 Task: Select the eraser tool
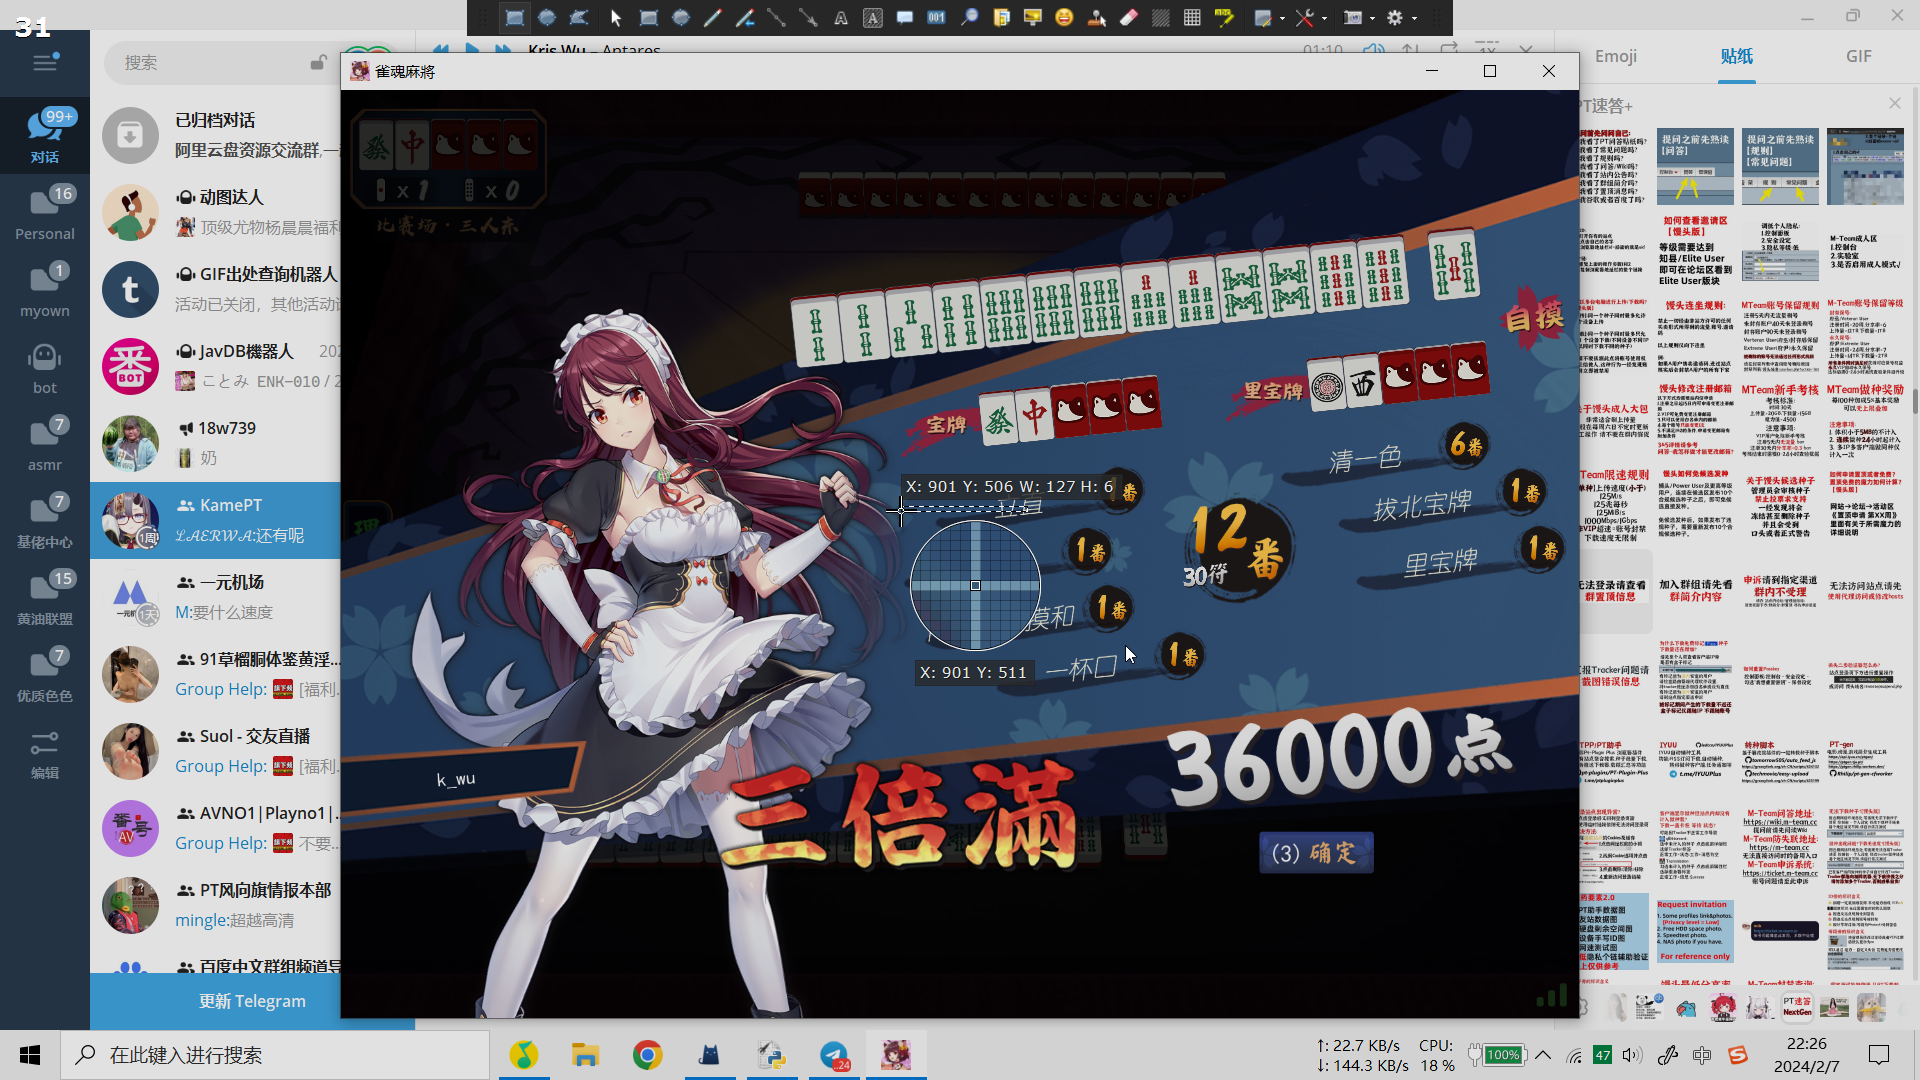click(x=1129, y=17)
